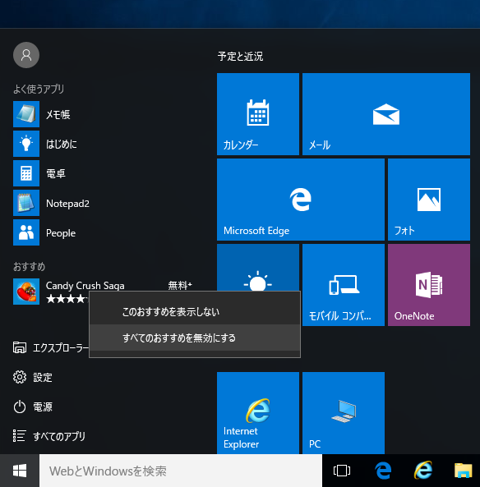Select このおすすめを表示しない in context menu
Image resolution: width=480 pixels, height=487 pixels.
(195, 312)
